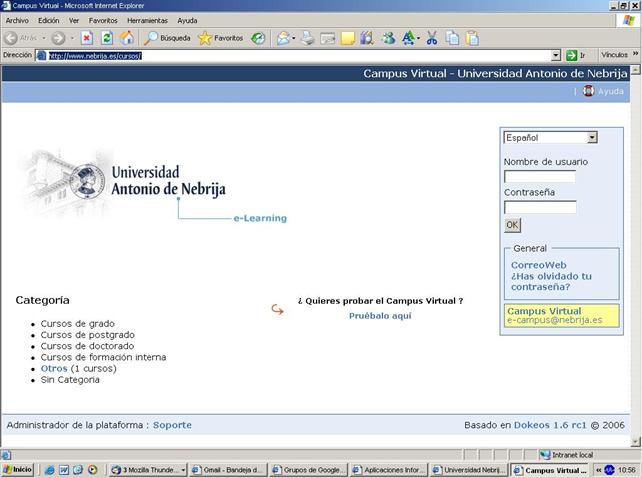The width and height of the screenshot is (642, 478).
Task: Open the Otros category link
Action: (x=54, y=369)
